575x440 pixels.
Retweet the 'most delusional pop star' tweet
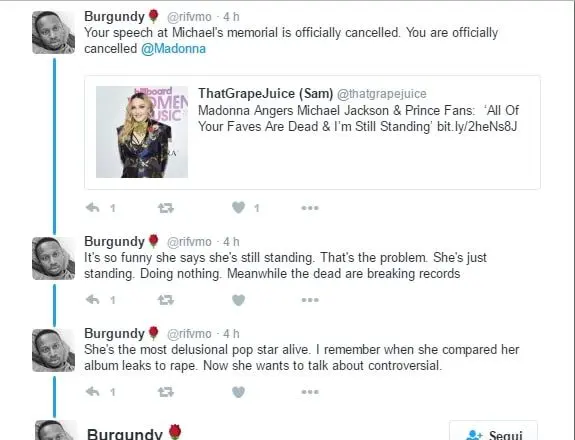166,392
